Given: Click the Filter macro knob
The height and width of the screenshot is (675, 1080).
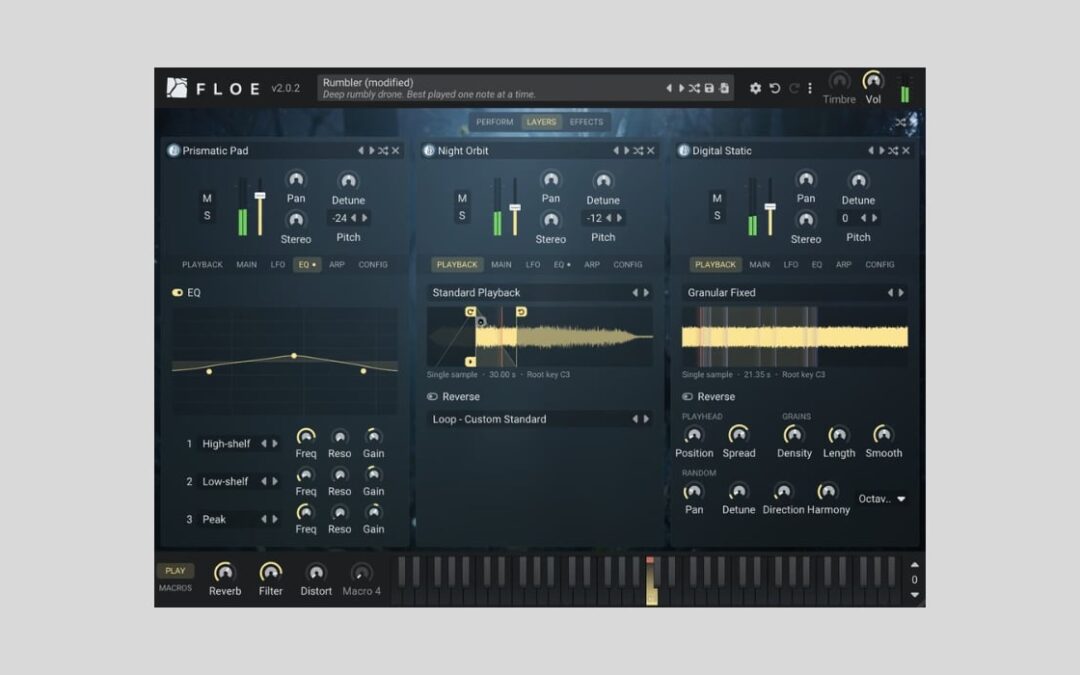Looking at the screenshot, I should click(271, 572).
